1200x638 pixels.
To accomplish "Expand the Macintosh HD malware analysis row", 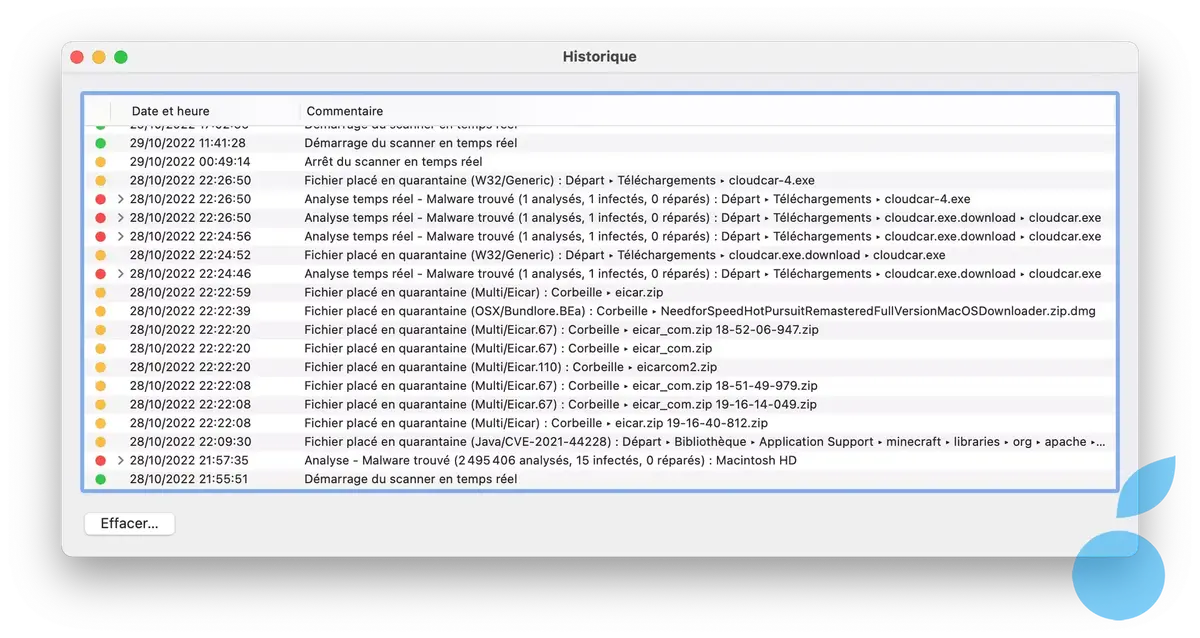I will (120, 461).
